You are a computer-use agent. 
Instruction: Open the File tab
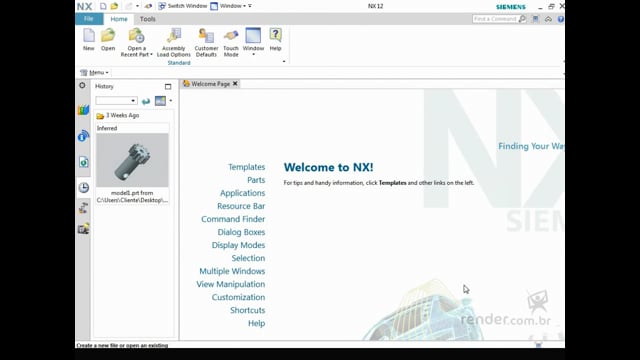tap(89, 19)
